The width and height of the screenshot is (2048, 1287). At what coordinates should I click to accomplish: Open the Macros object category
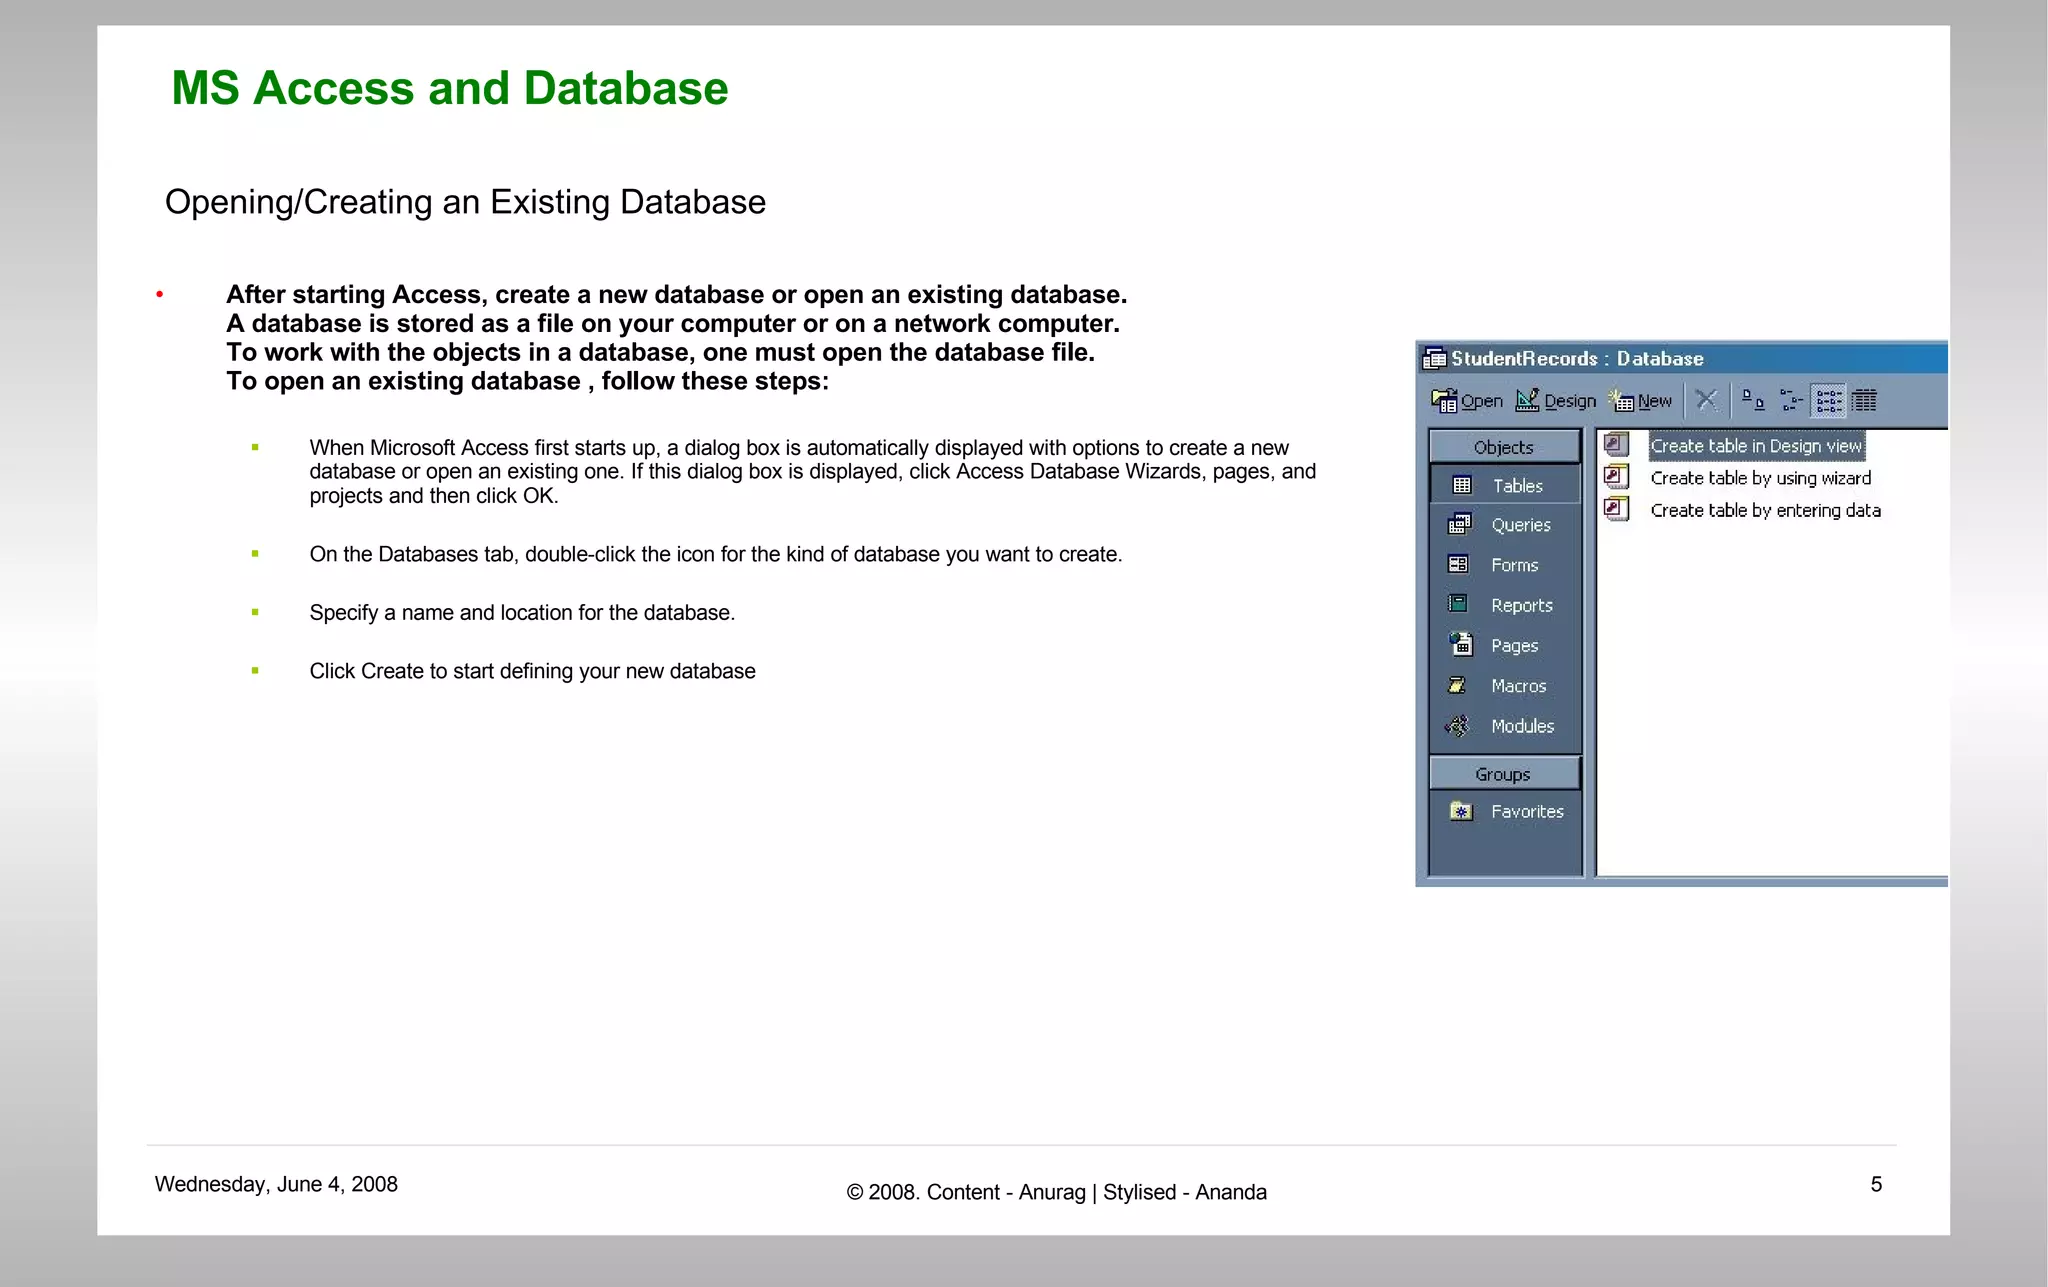click(x=1504, y=686)
